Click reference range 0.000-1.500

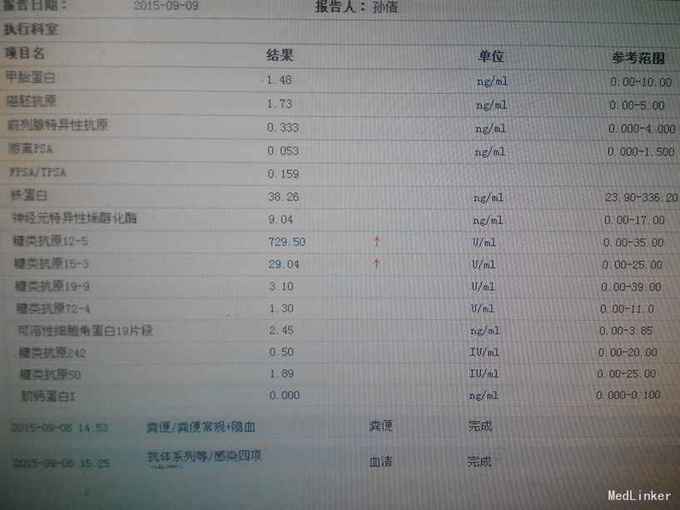[641, 151]
